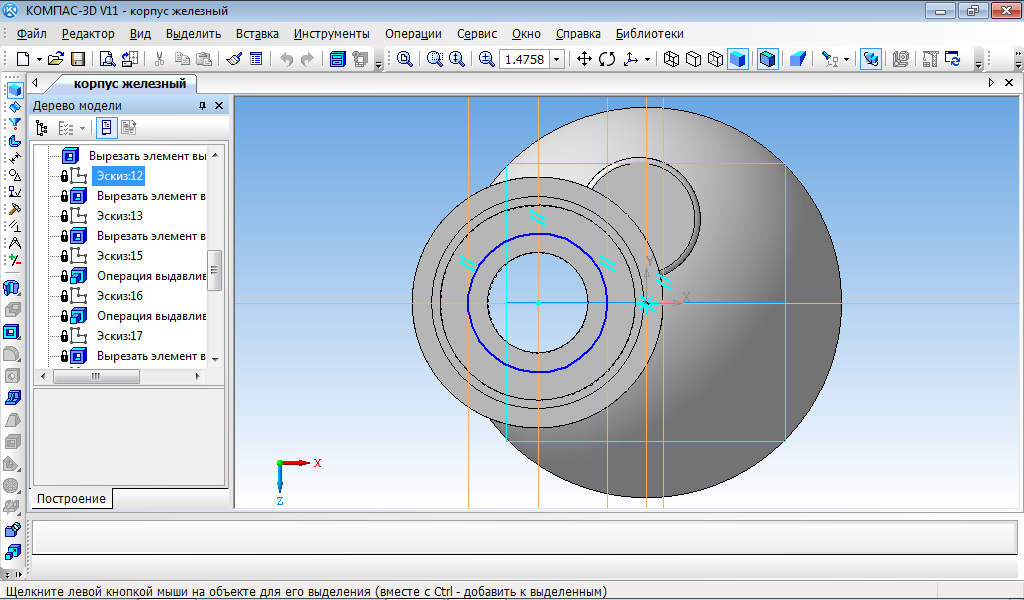
Task: Open the zoom scale dropdown
Action: point(557,59)
